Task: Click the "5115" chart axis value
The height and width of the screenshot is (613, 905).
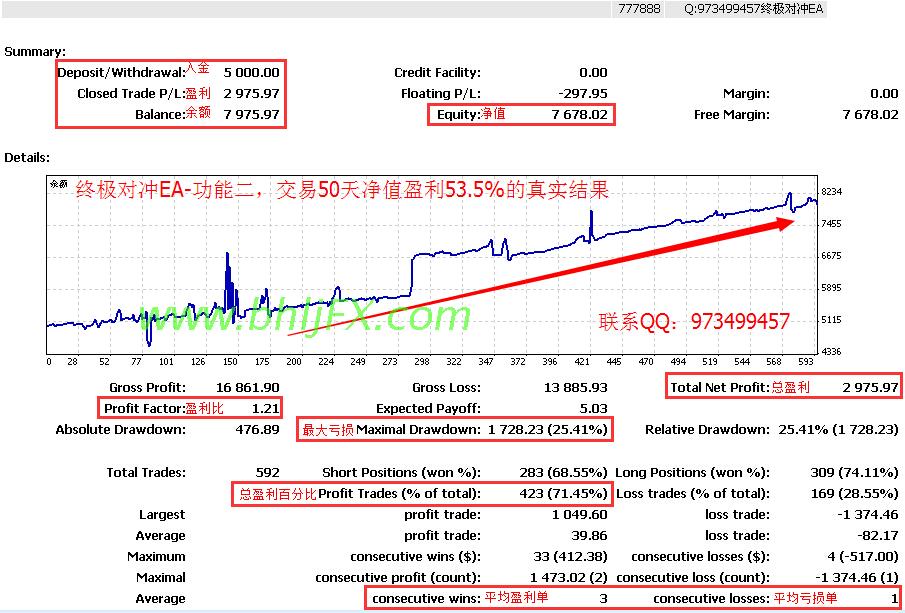Action: point(832,319)
